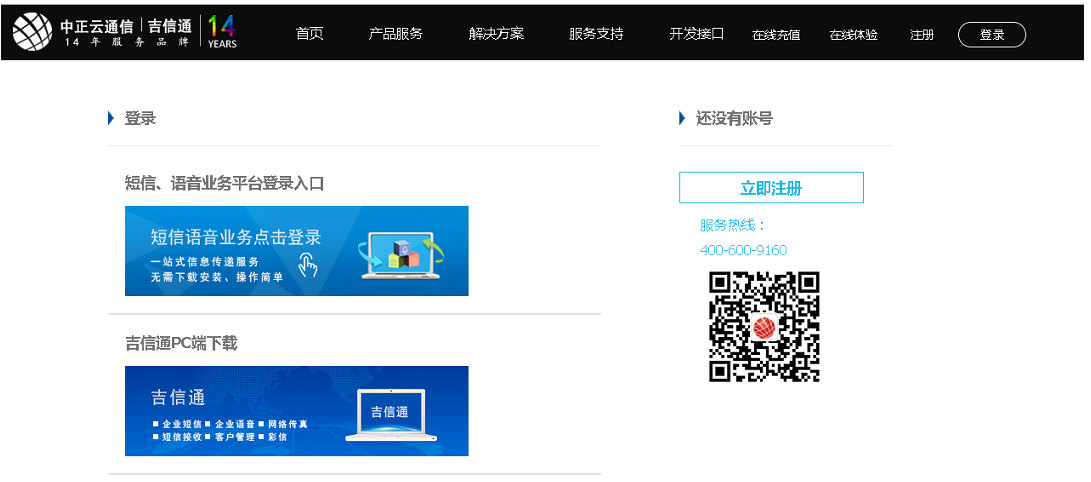Click the 中正云通信 globe logo icon
Screen dimensions: 1091x482
pyautogui.click(x=32, y=33)
